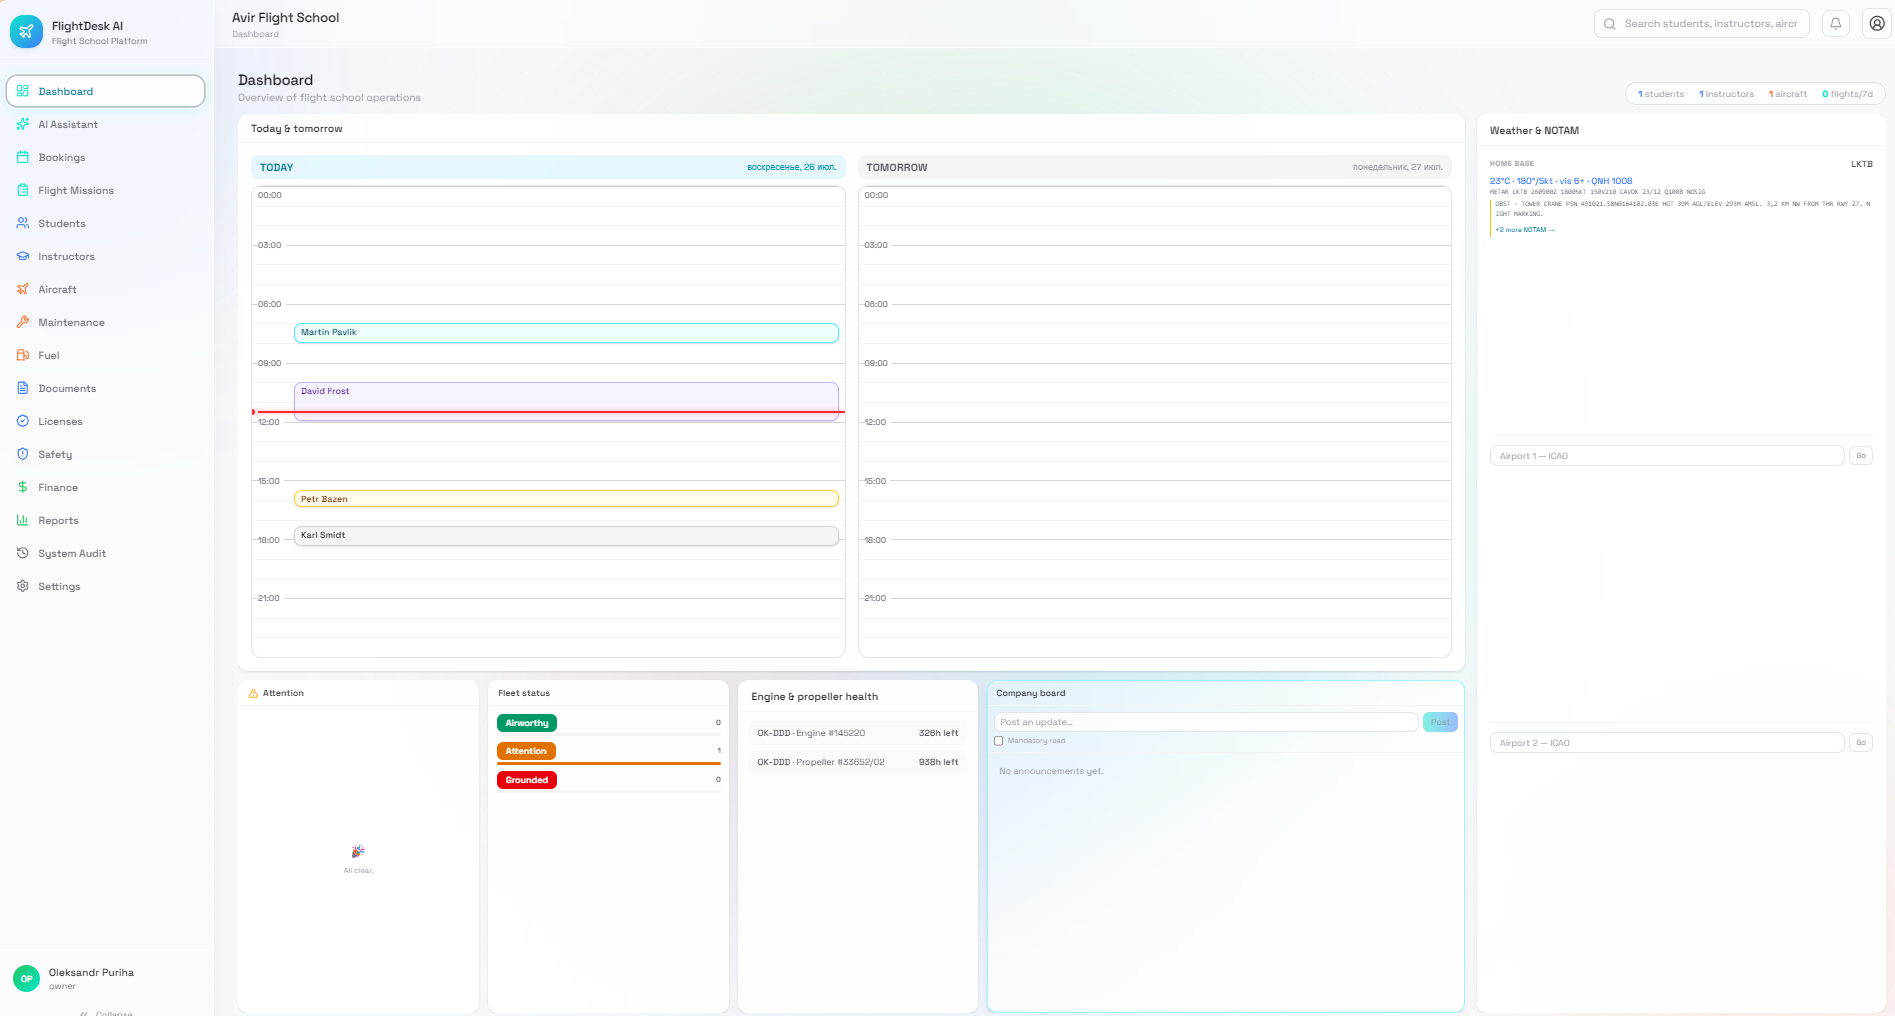The image size is (1895, 1016).
Task: Click the Settings gear icon
Action: 23,586
